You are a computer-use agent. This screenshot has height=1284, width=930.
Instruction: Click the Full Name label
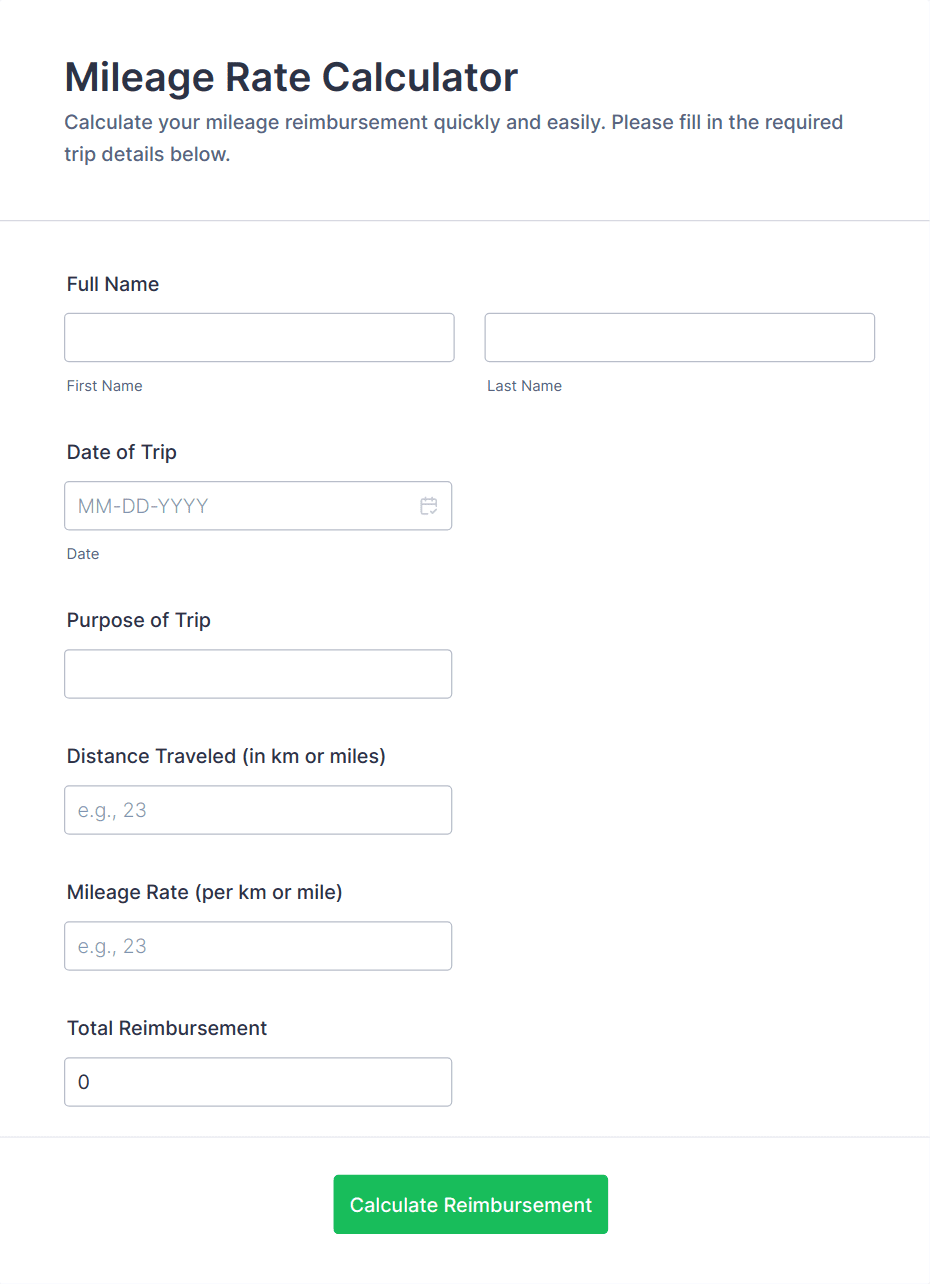(x=113, y=284)
